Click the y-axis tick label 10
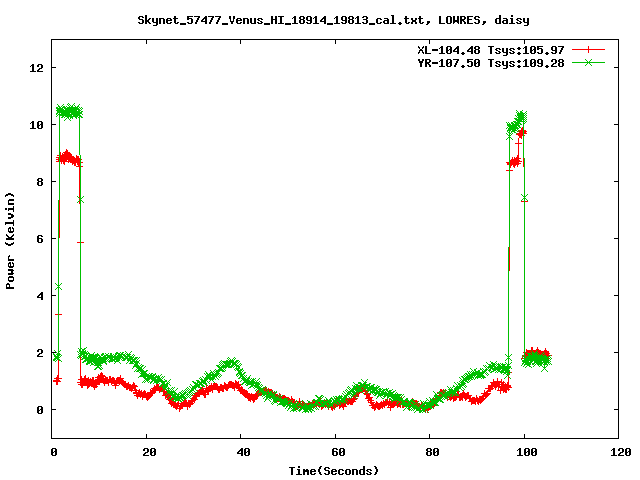The height and width of the screenshot is (480, 640). 36,125
